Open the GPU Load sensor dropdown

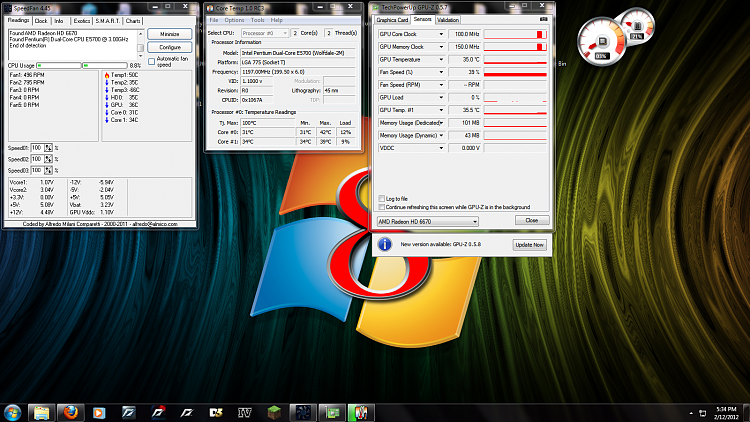441,98
